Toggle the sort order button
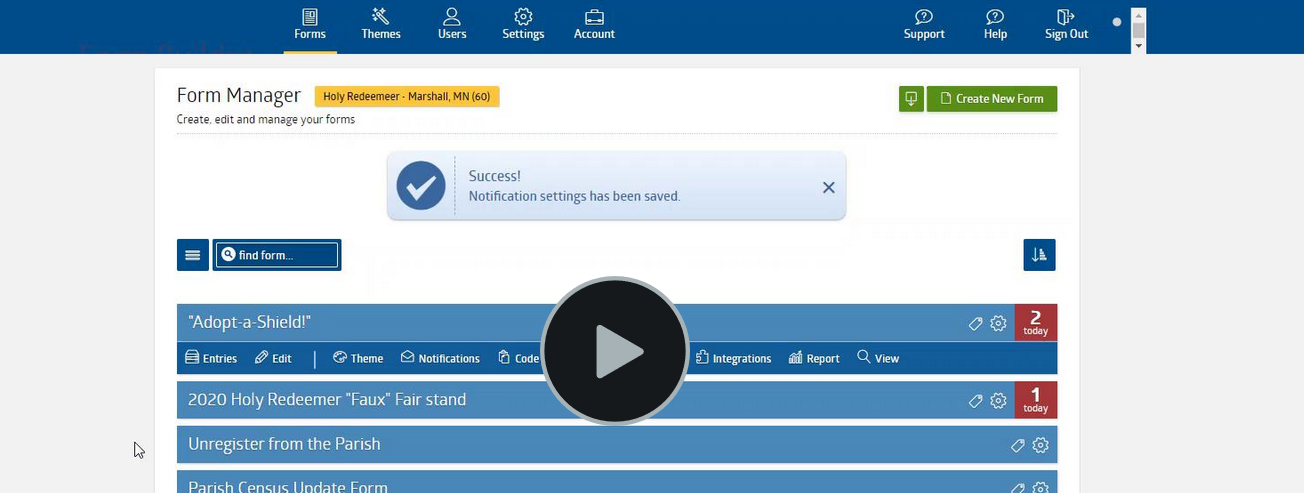This screenshot has width=1304, height=493. pos(1039,255)
